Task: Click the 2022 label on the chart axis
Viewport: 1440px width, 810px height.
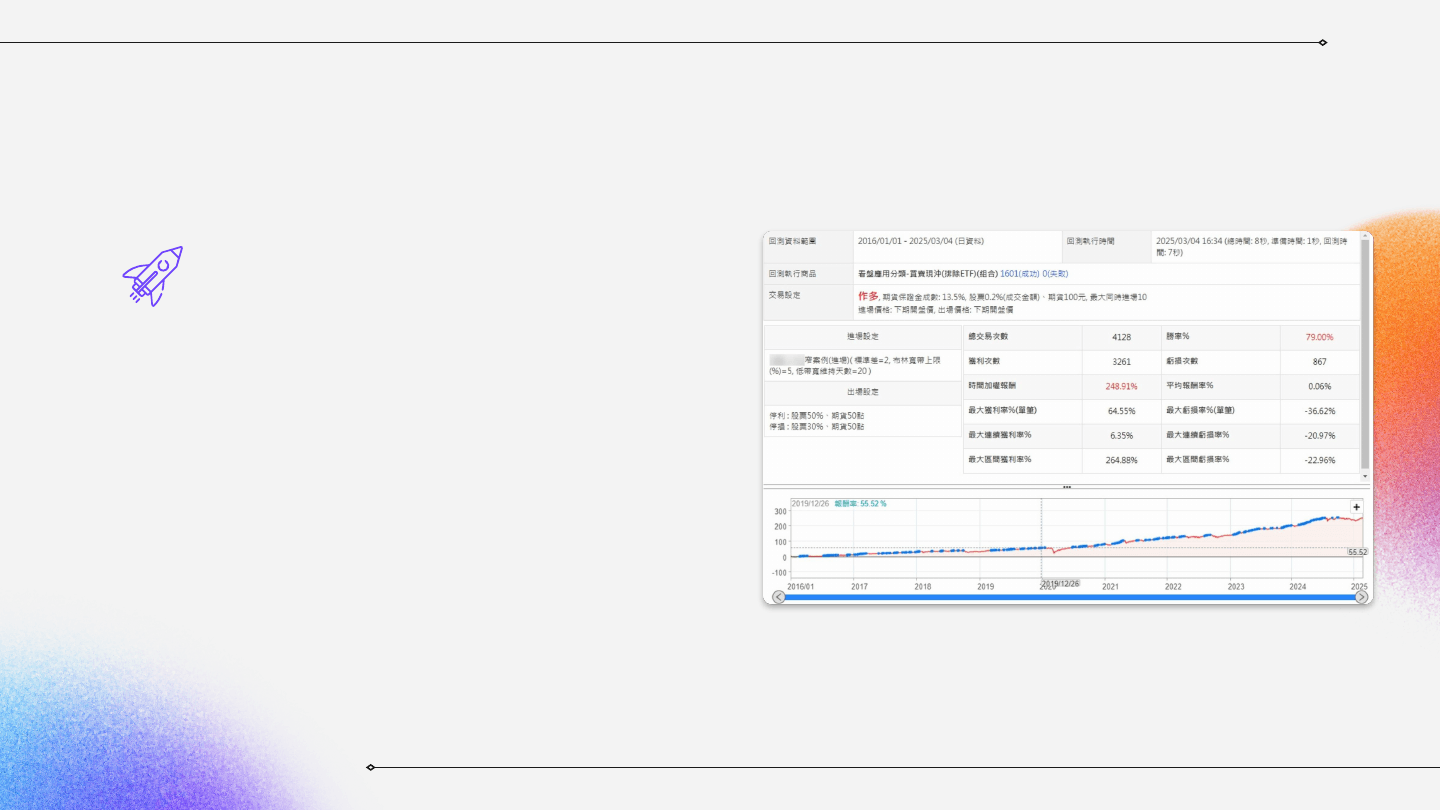Action: (x=1173, y=587)
